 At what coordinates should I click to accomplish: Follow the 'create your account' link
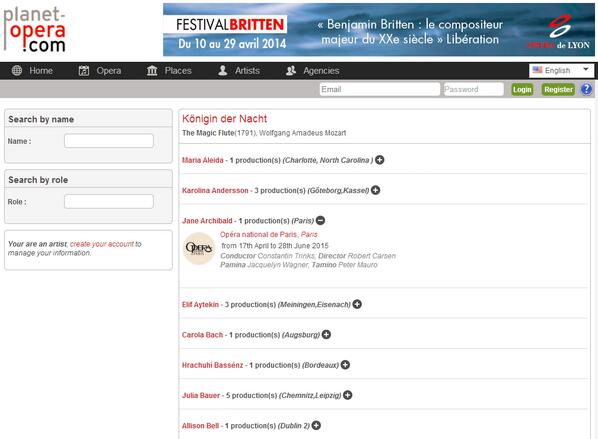(102, 244)
